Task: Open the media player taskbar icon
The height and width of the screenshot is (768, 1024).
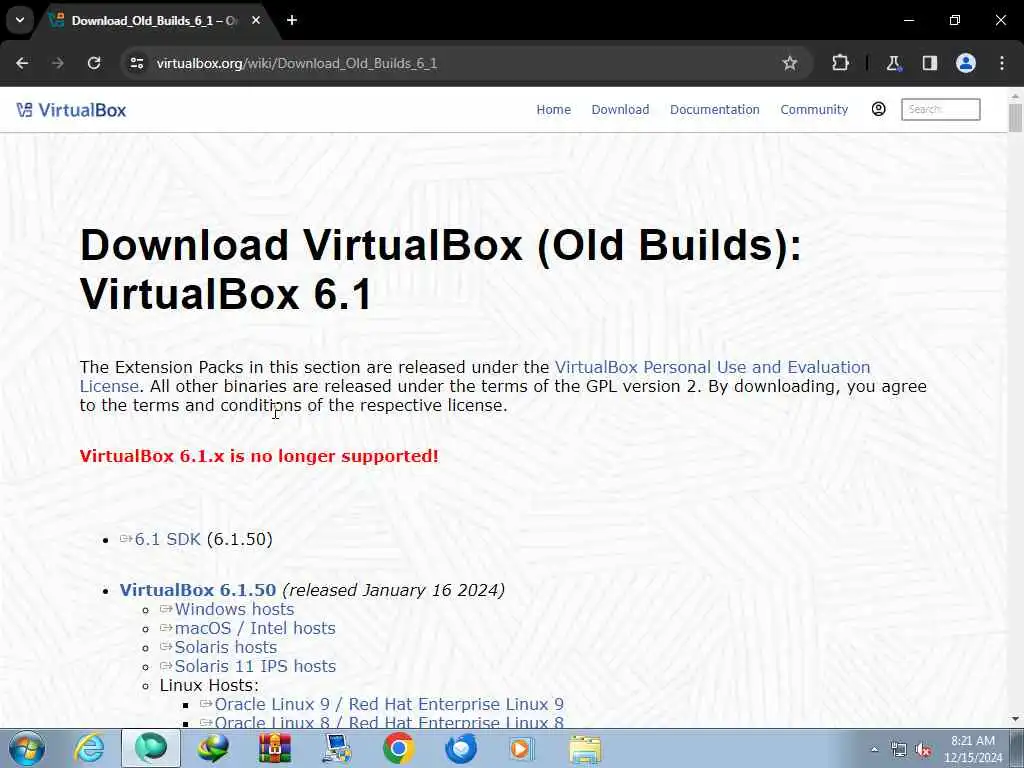Action: click(522, 748)
